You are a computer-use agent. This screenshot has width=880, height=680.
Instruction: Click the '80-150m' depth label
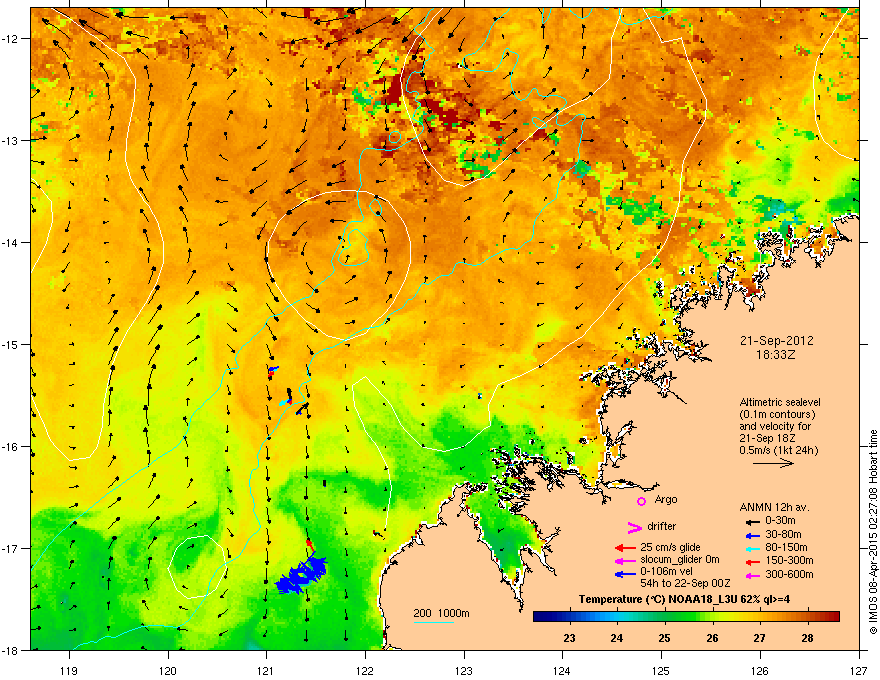pos(786,547)
